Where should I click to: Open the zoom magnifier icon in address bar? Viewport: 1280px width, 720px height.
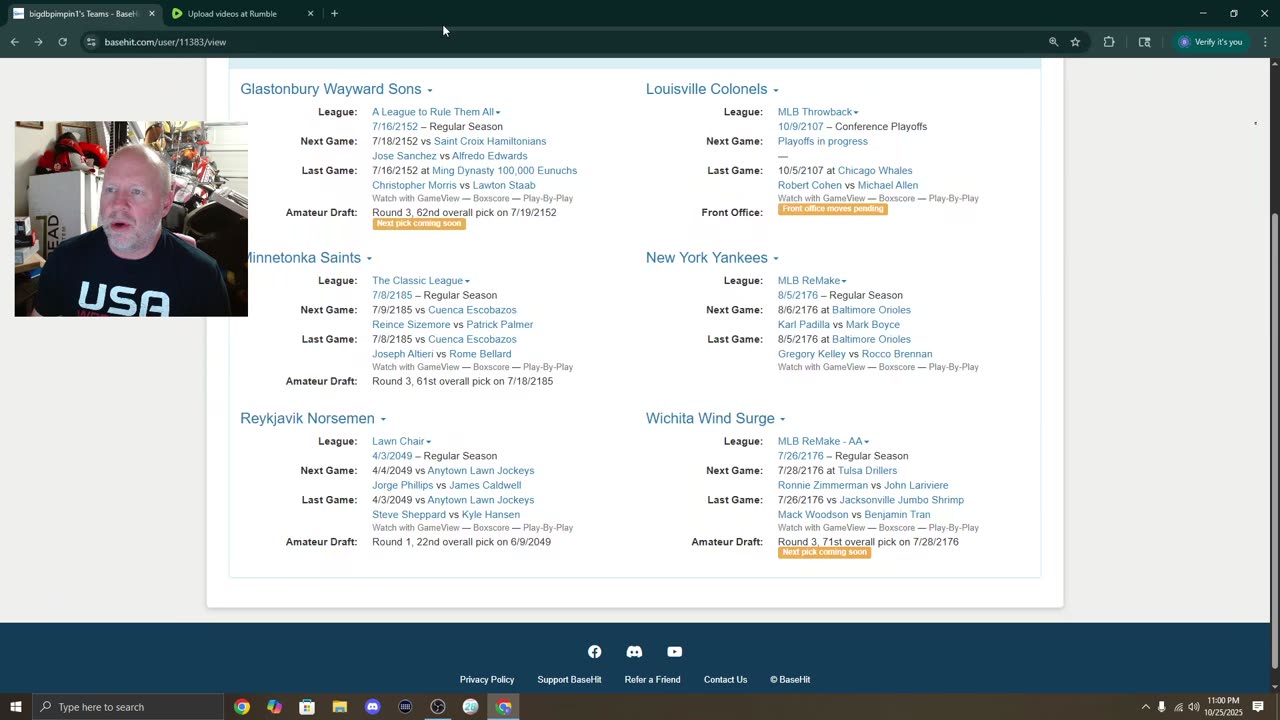pyautogui.click(x=1053, y=42)
